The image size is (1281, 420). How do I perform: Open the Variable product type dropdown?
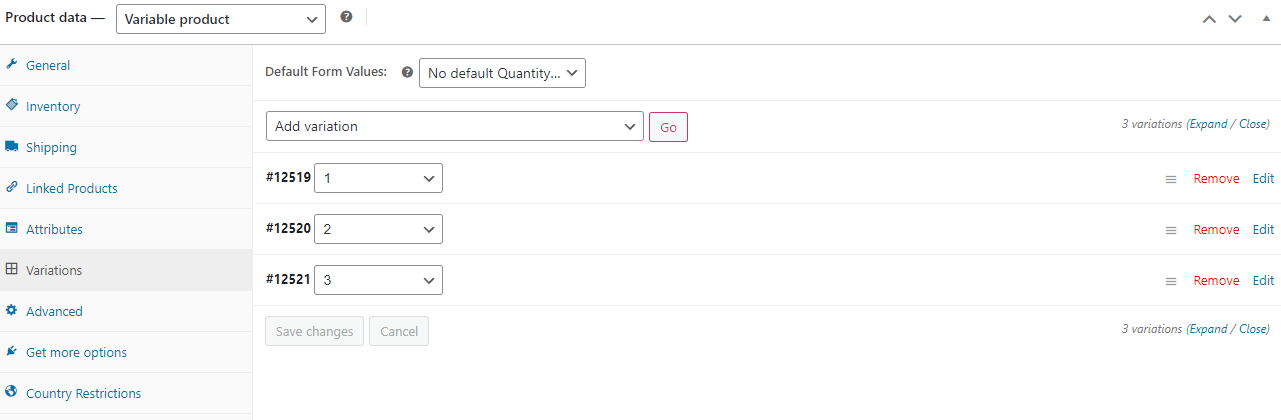(x=221, y=19)
